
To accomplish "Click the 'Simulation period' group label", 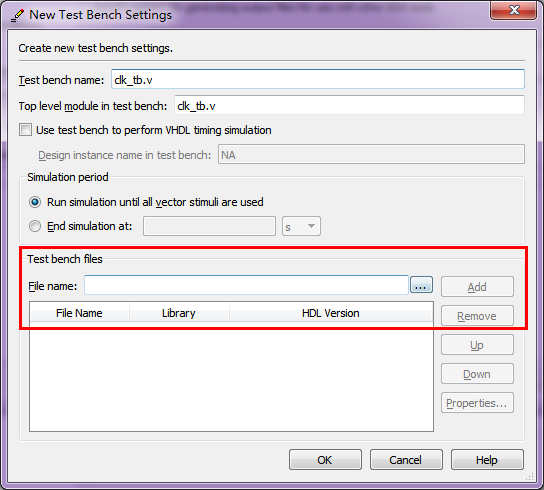I will (x=68, y=177).
